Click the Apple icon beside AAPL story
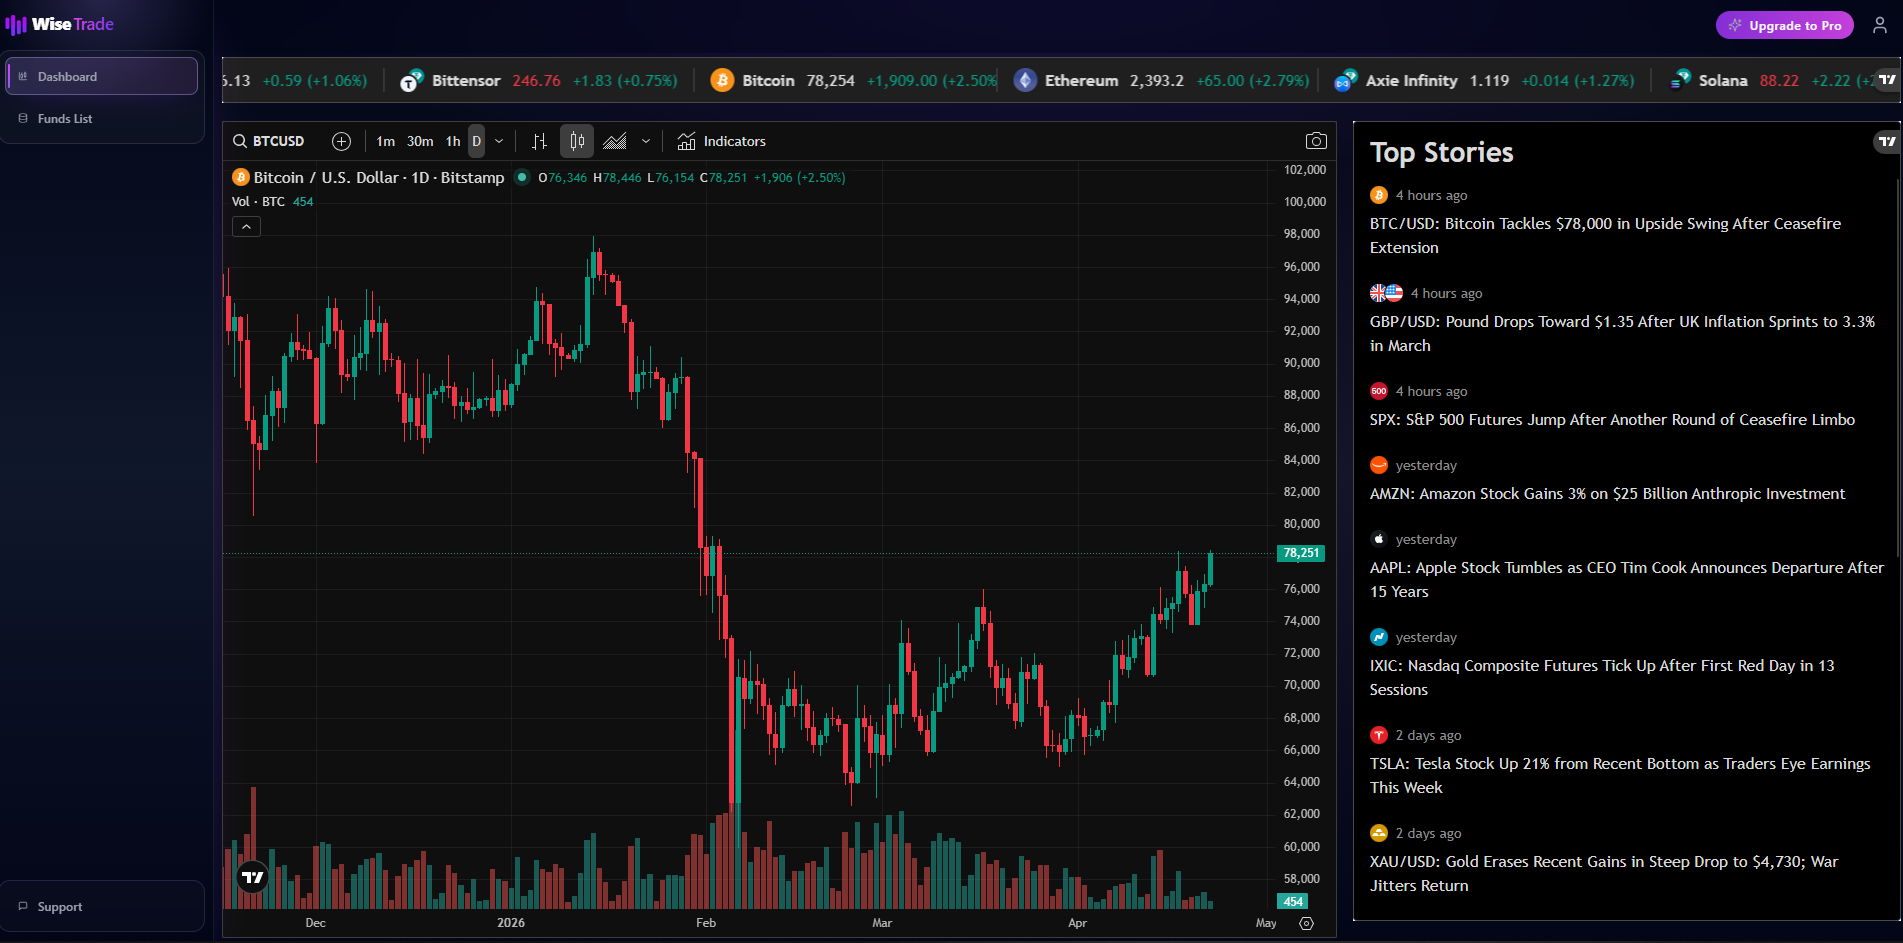 1379,539
